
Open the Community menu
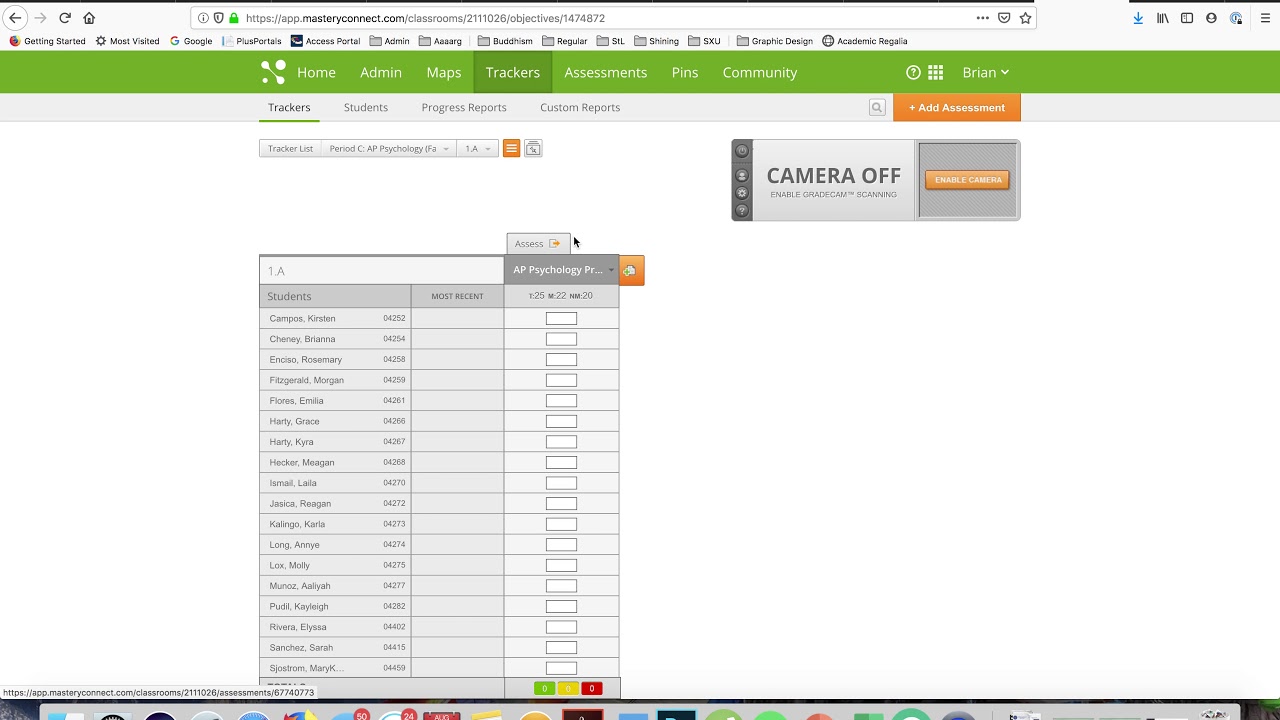point(760,72)
